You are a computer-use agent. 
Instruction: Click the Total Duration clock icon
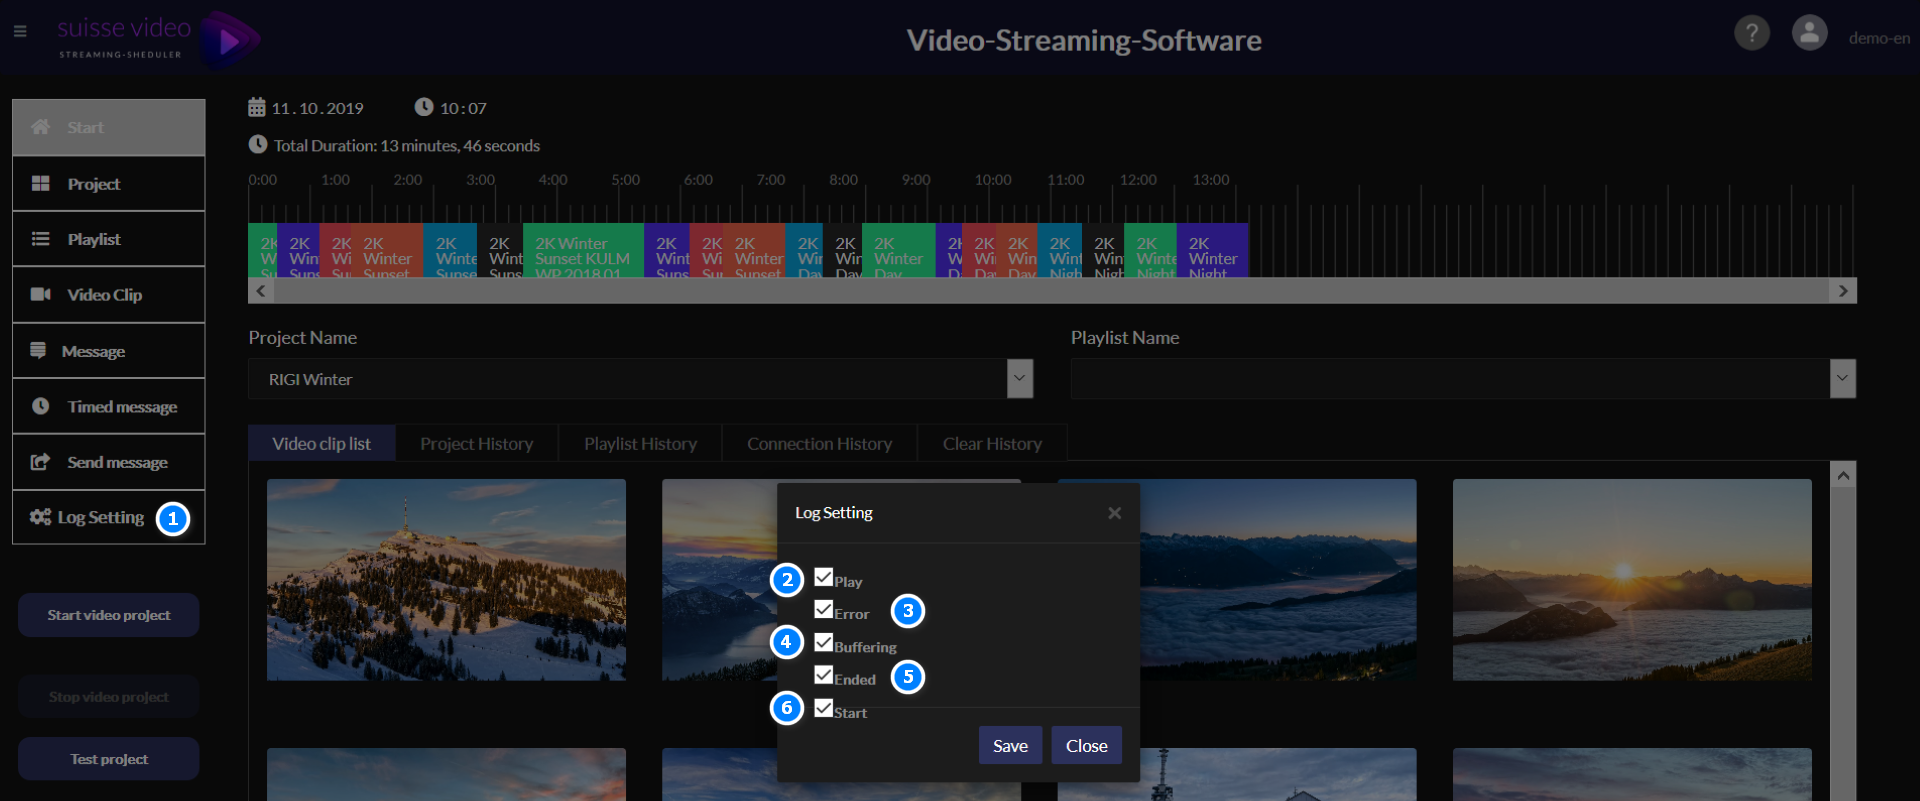point(258,145)
